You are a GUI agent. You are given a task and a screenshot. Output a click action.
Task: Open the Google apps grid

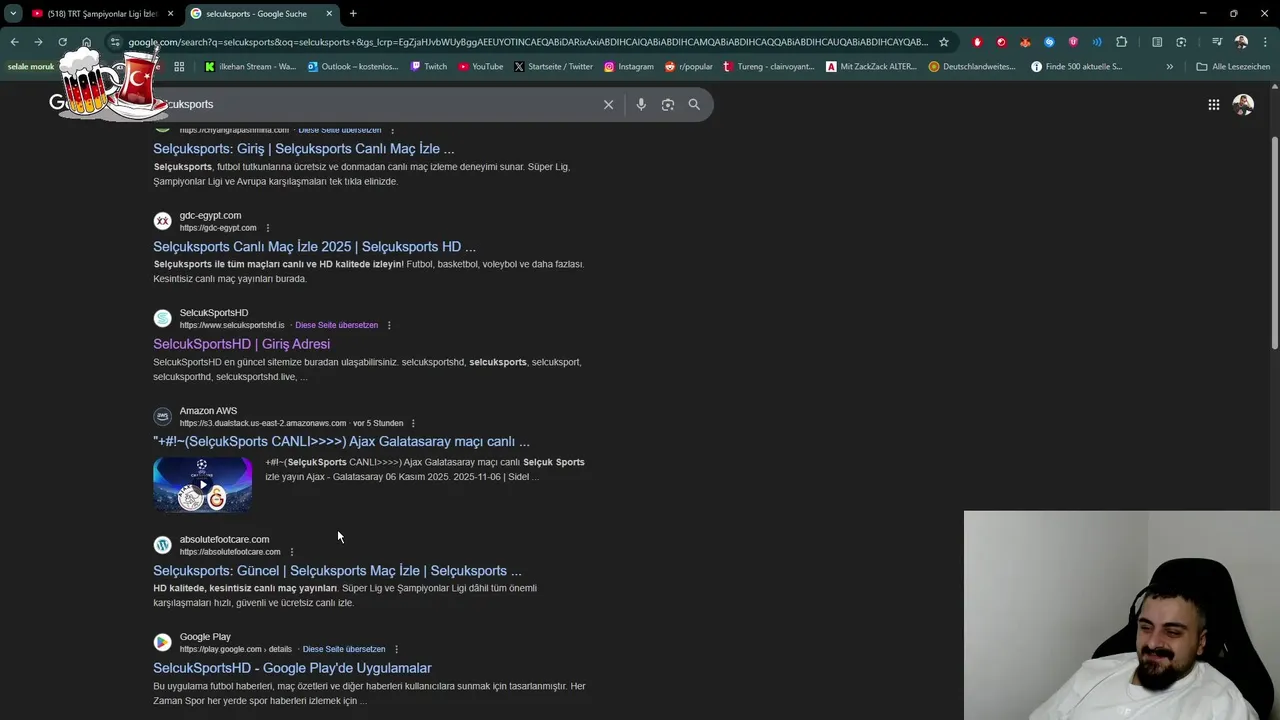[1213, 104]
